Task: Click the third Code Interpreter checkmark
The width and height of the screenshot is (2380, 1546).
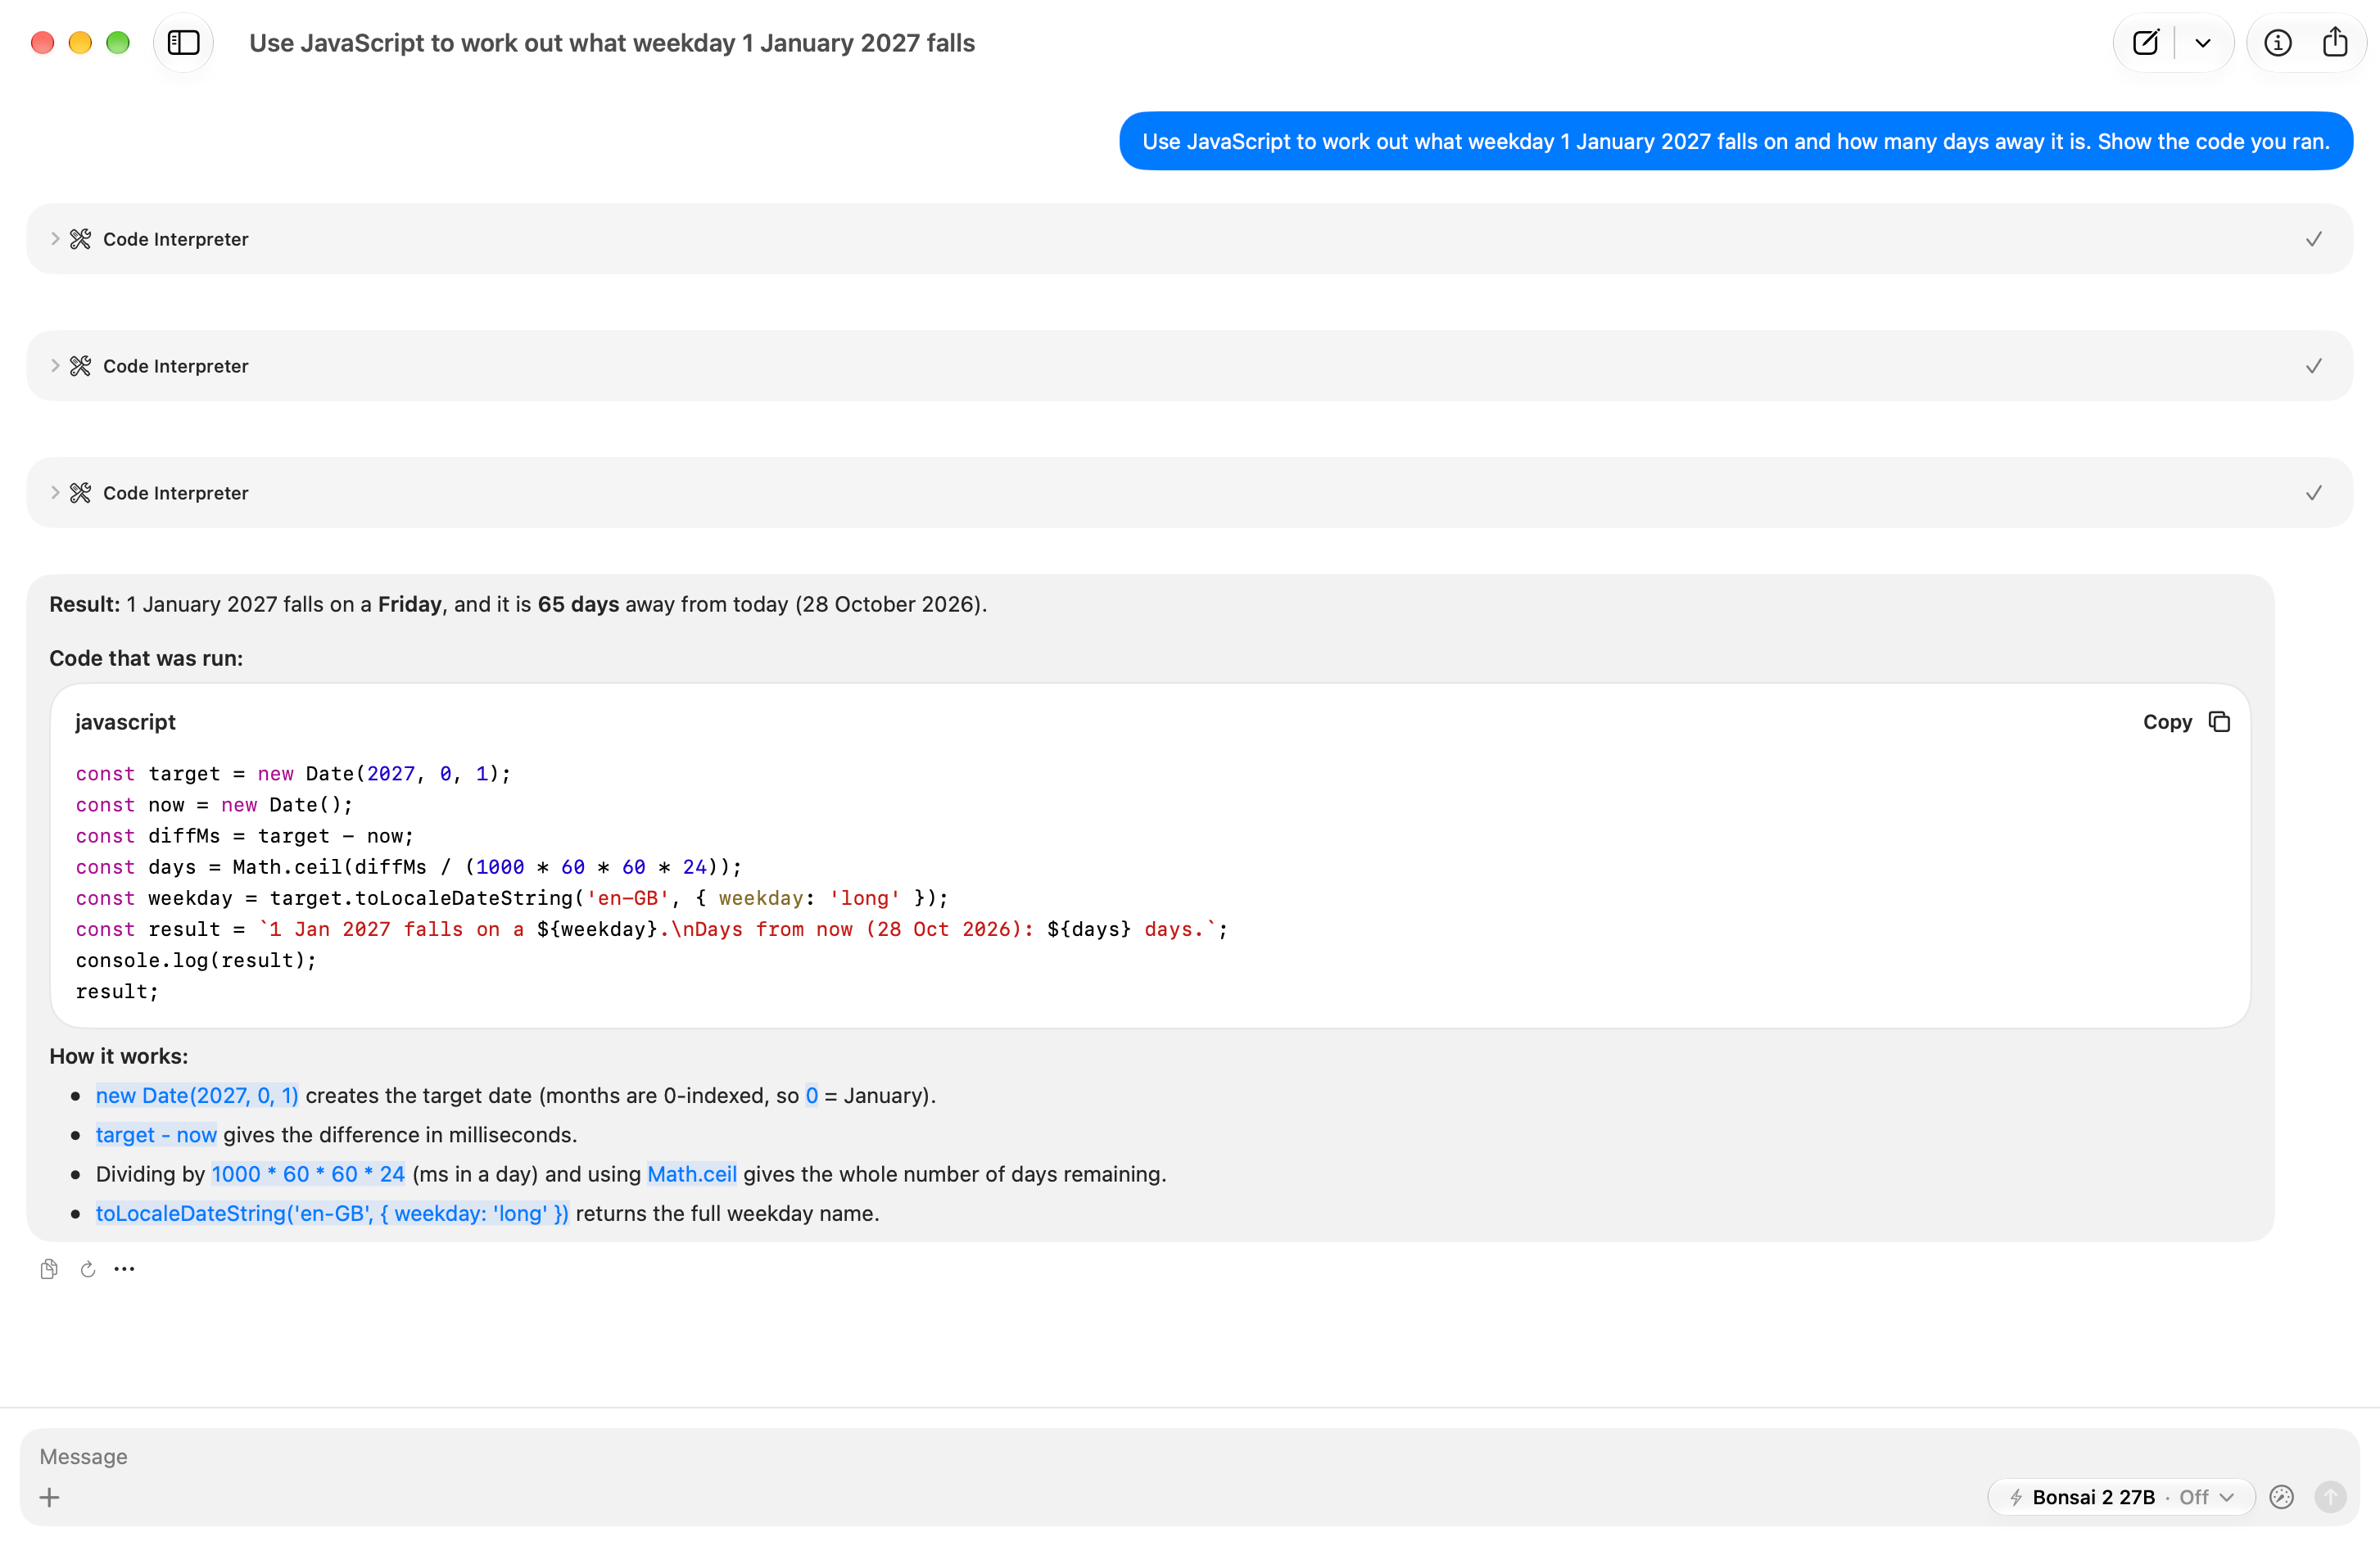Action: coord(2313,493)
